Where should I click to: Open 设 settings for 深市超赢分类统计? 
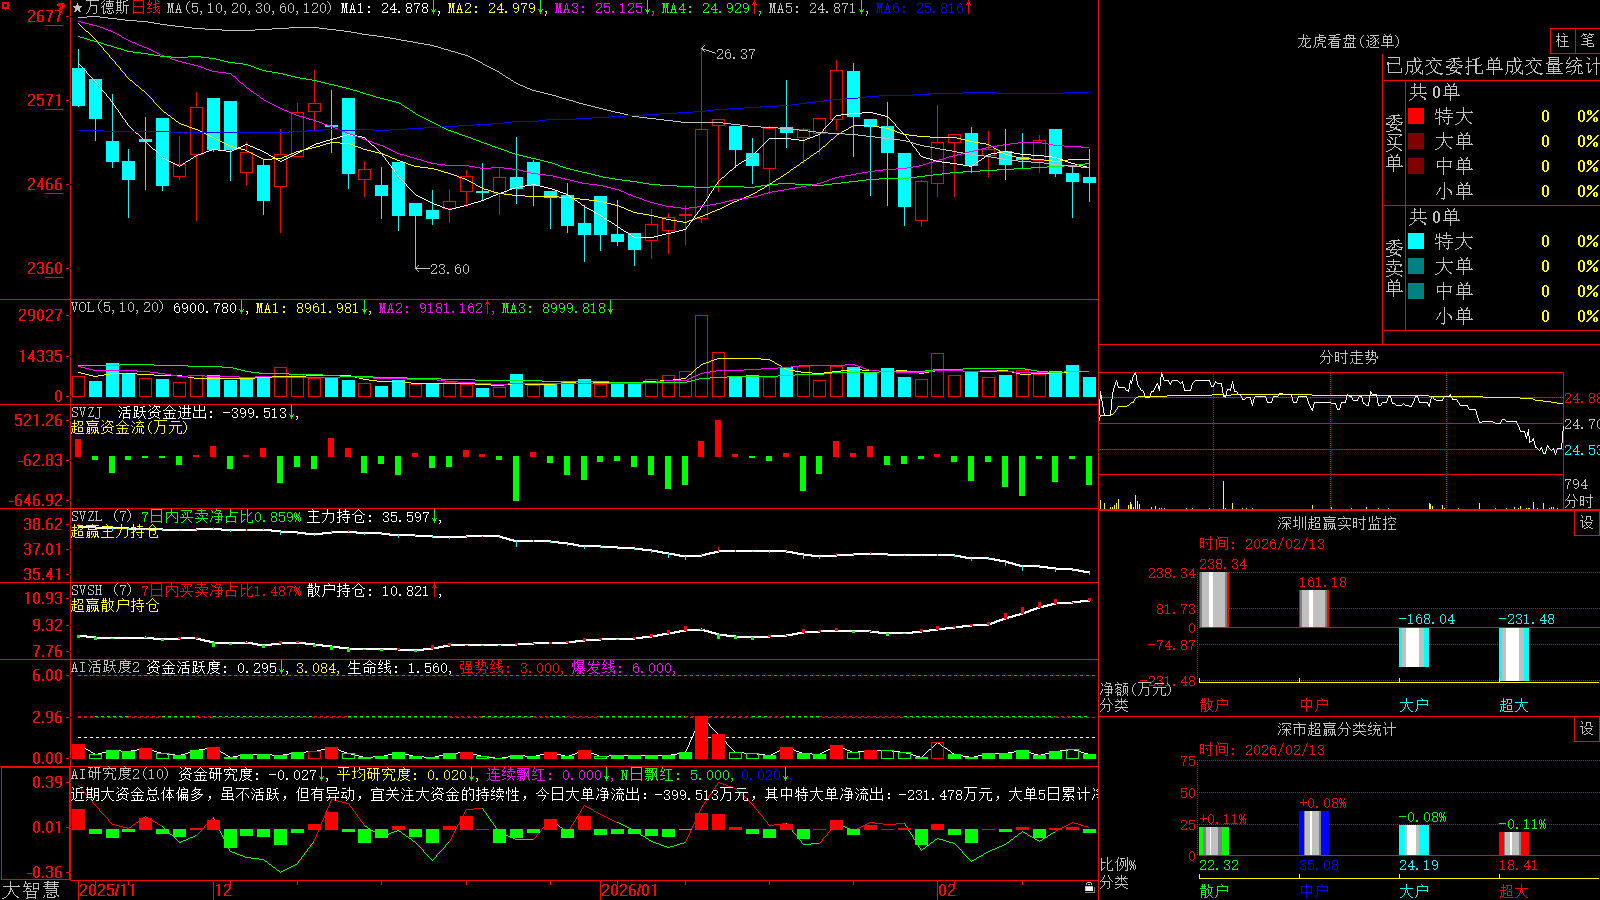pos(1587,729)
